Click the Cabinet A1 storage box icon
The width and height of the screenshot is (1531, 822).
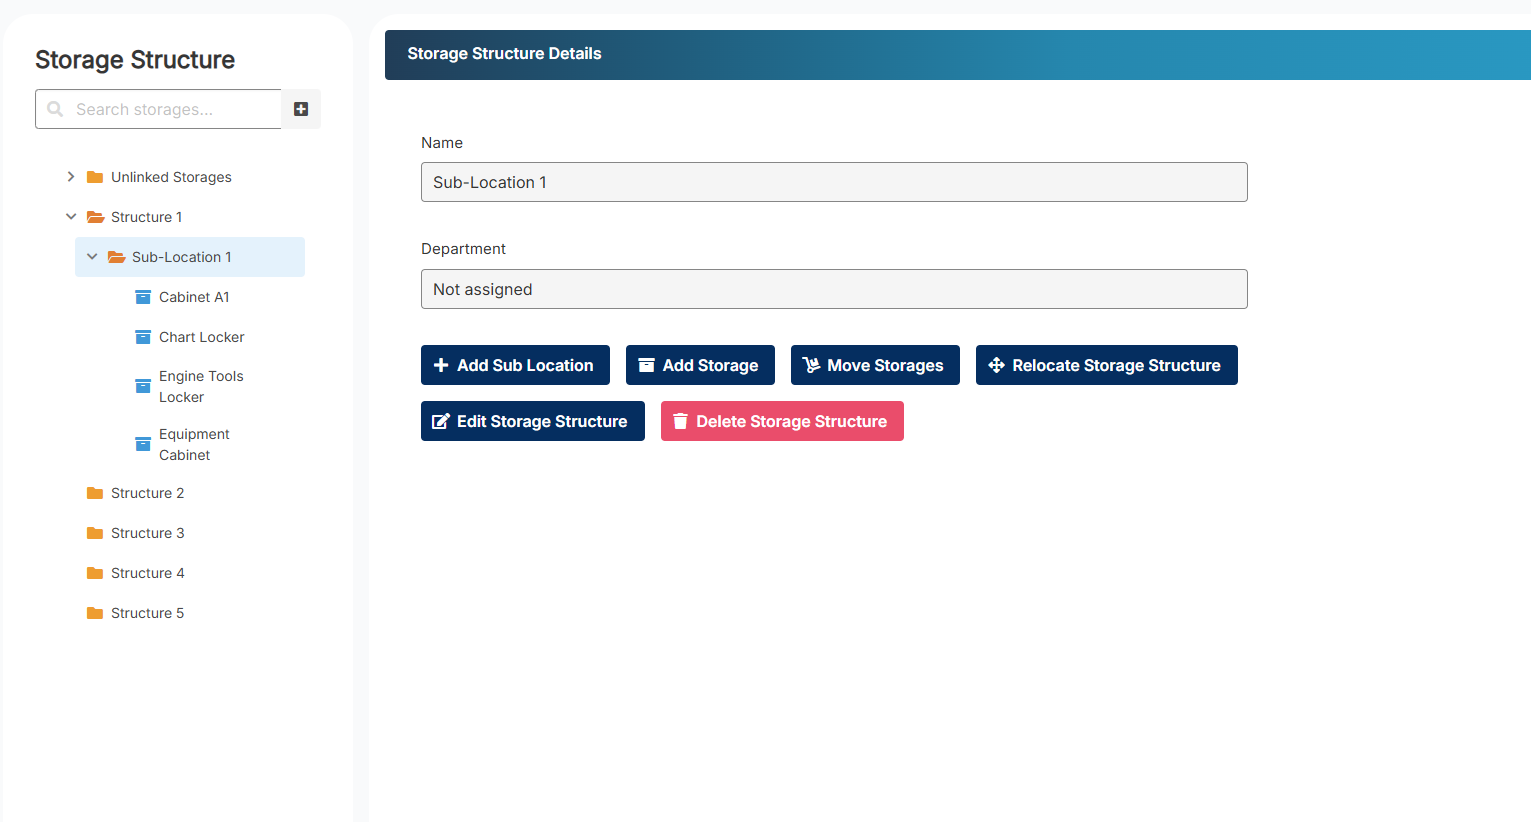143,297
